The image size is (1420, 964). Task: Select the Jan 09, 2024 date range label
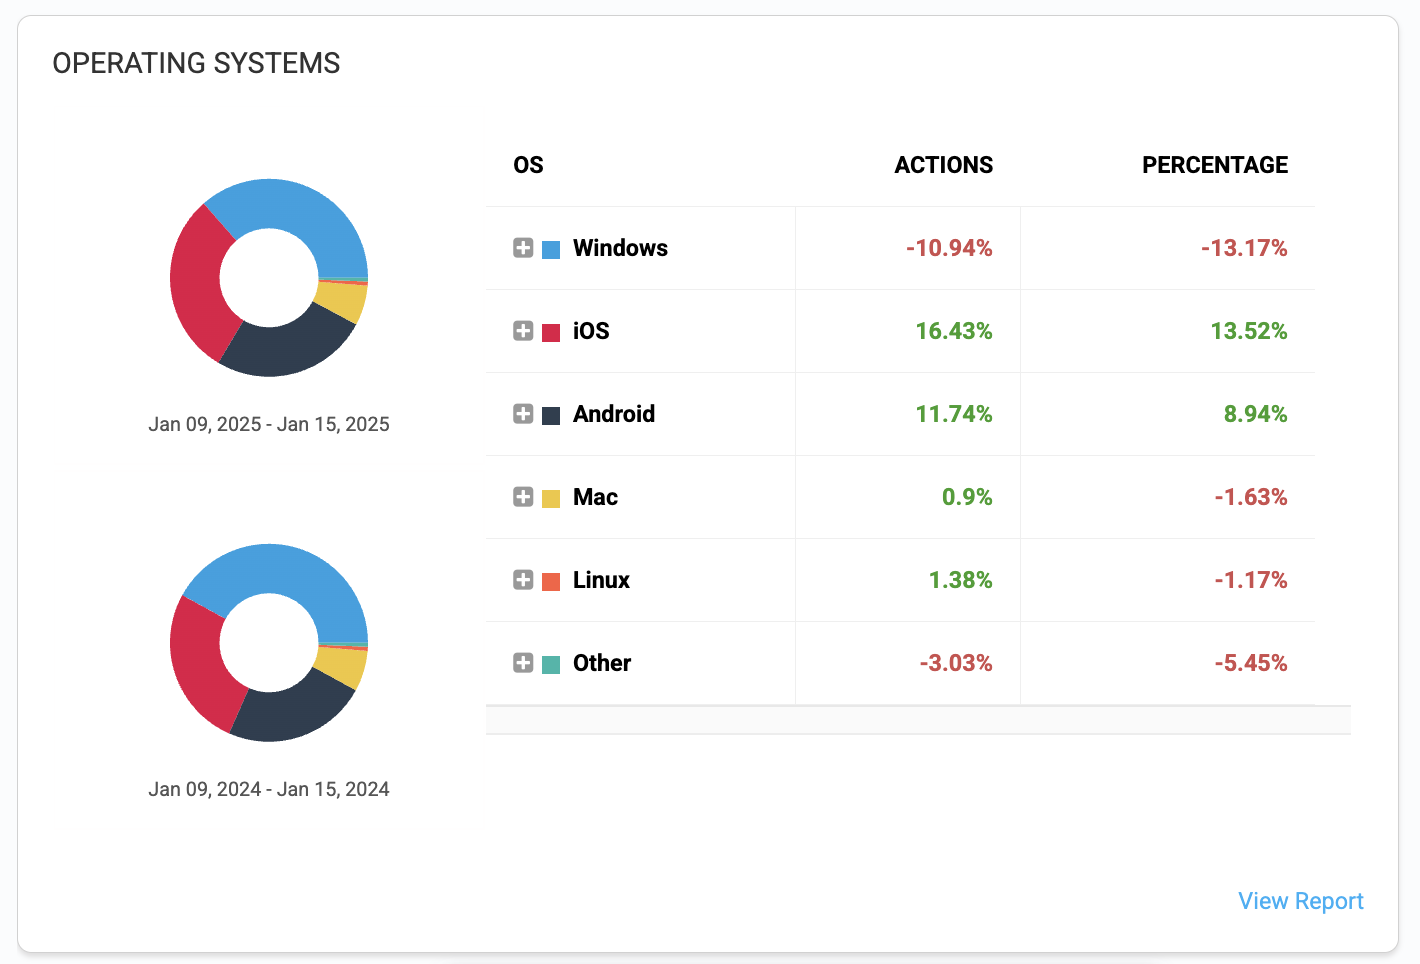point(269,789)
